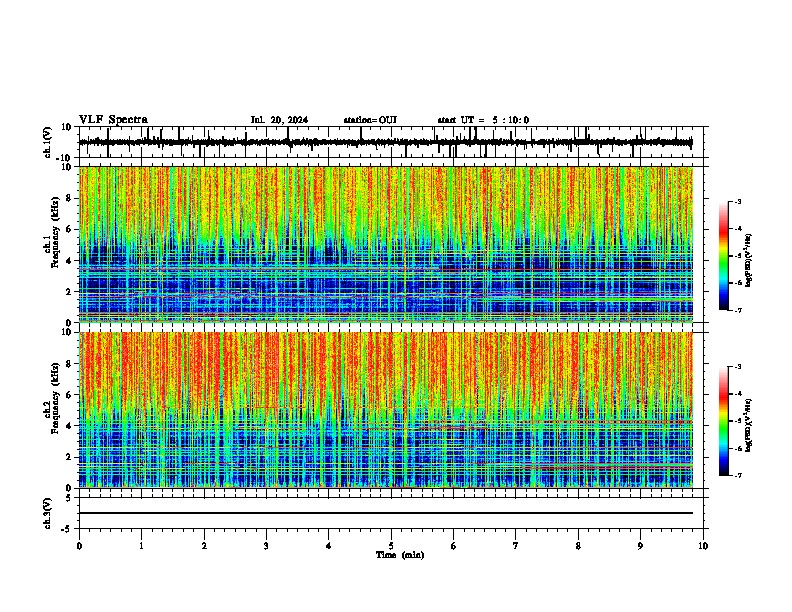Image resolution: width=792 pixels, height=612 pixels.
Task: Click the "station=OUI" header label
Action: (x=370, y=120)
